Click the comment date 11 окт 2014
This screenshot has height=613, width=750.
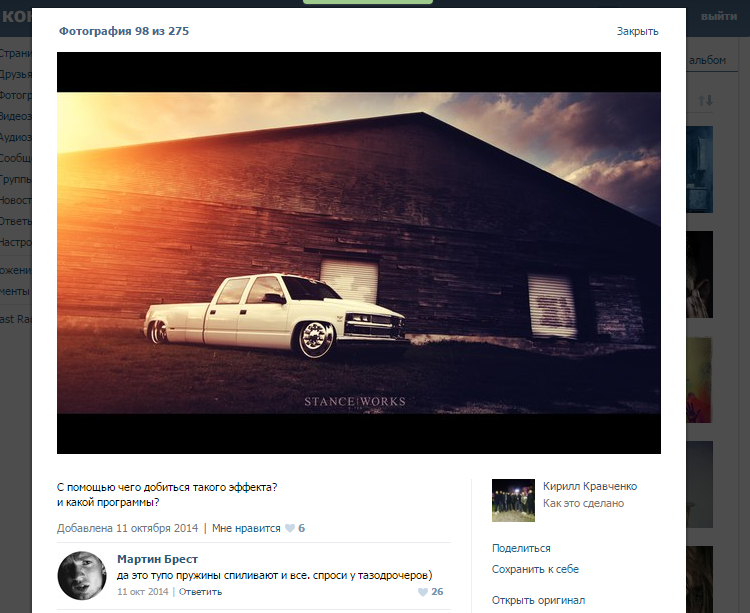click(x=144, y=592)
